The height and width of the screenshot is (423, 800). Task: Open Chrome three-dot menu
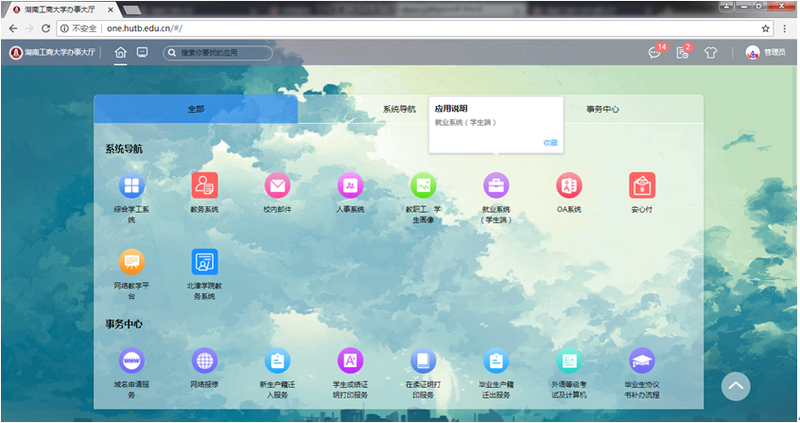785,29
